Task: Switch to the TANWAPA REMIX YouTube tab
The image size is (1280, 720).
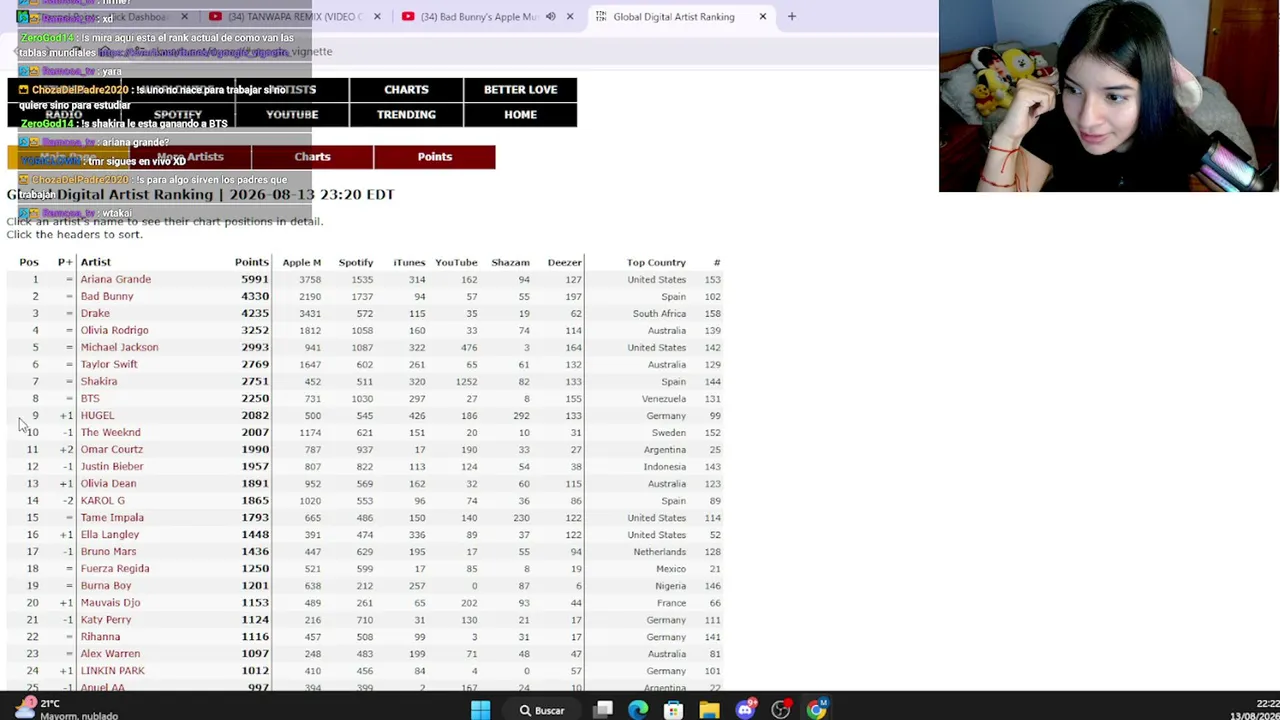Action: tap(295, 16)
